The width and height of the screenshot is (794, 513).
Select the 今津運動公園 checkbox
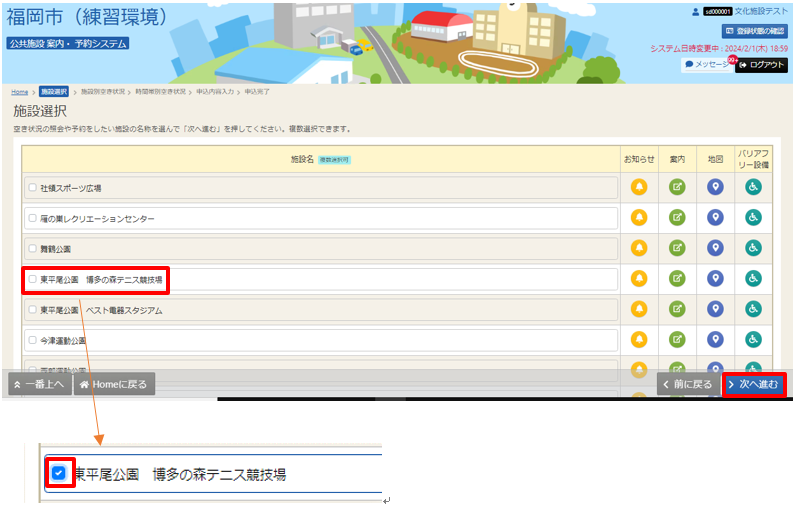pos(33,341)
